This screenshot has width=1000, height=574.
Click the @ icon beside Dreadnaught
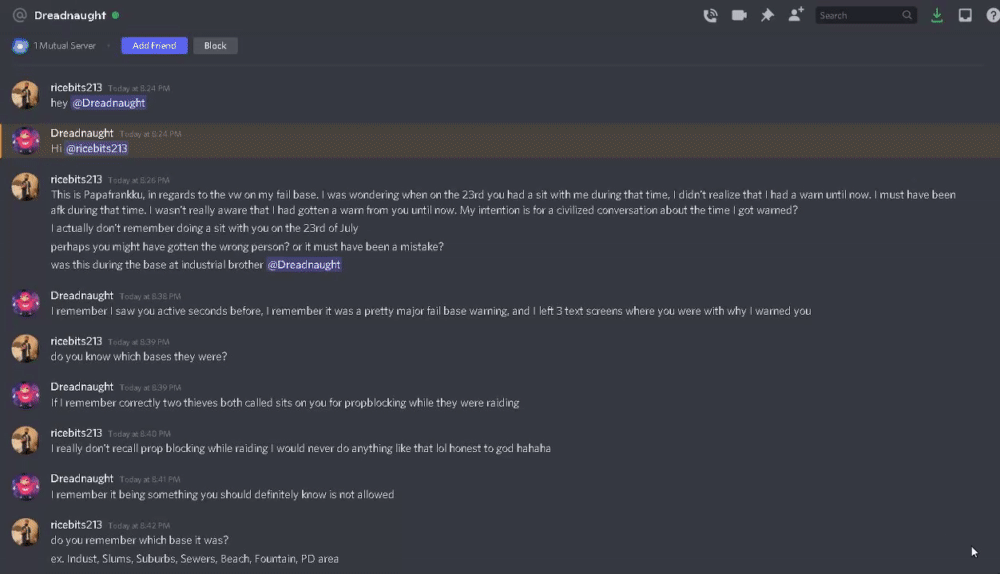pyautogui.click(x=19, y=15)
